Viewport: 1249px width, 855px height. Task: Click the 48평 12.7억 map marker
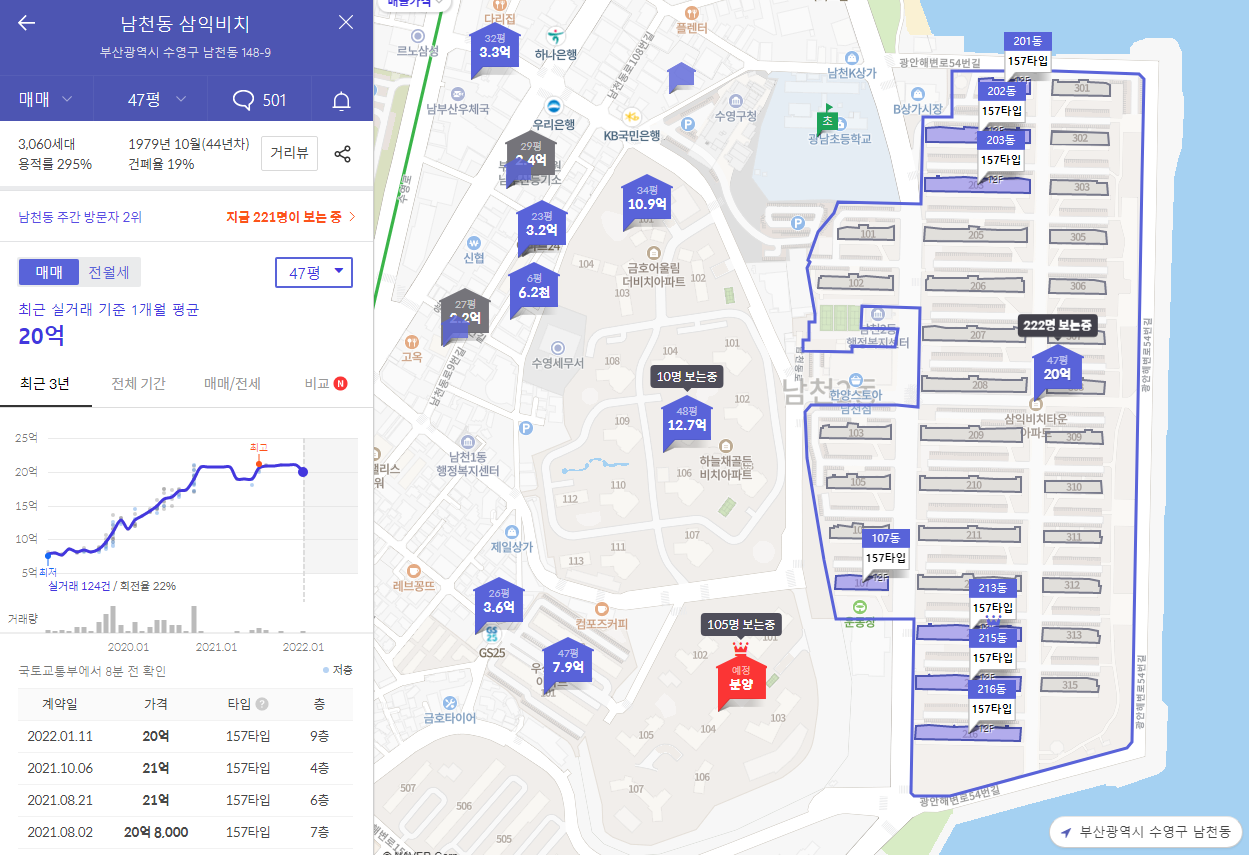(687, 424)
